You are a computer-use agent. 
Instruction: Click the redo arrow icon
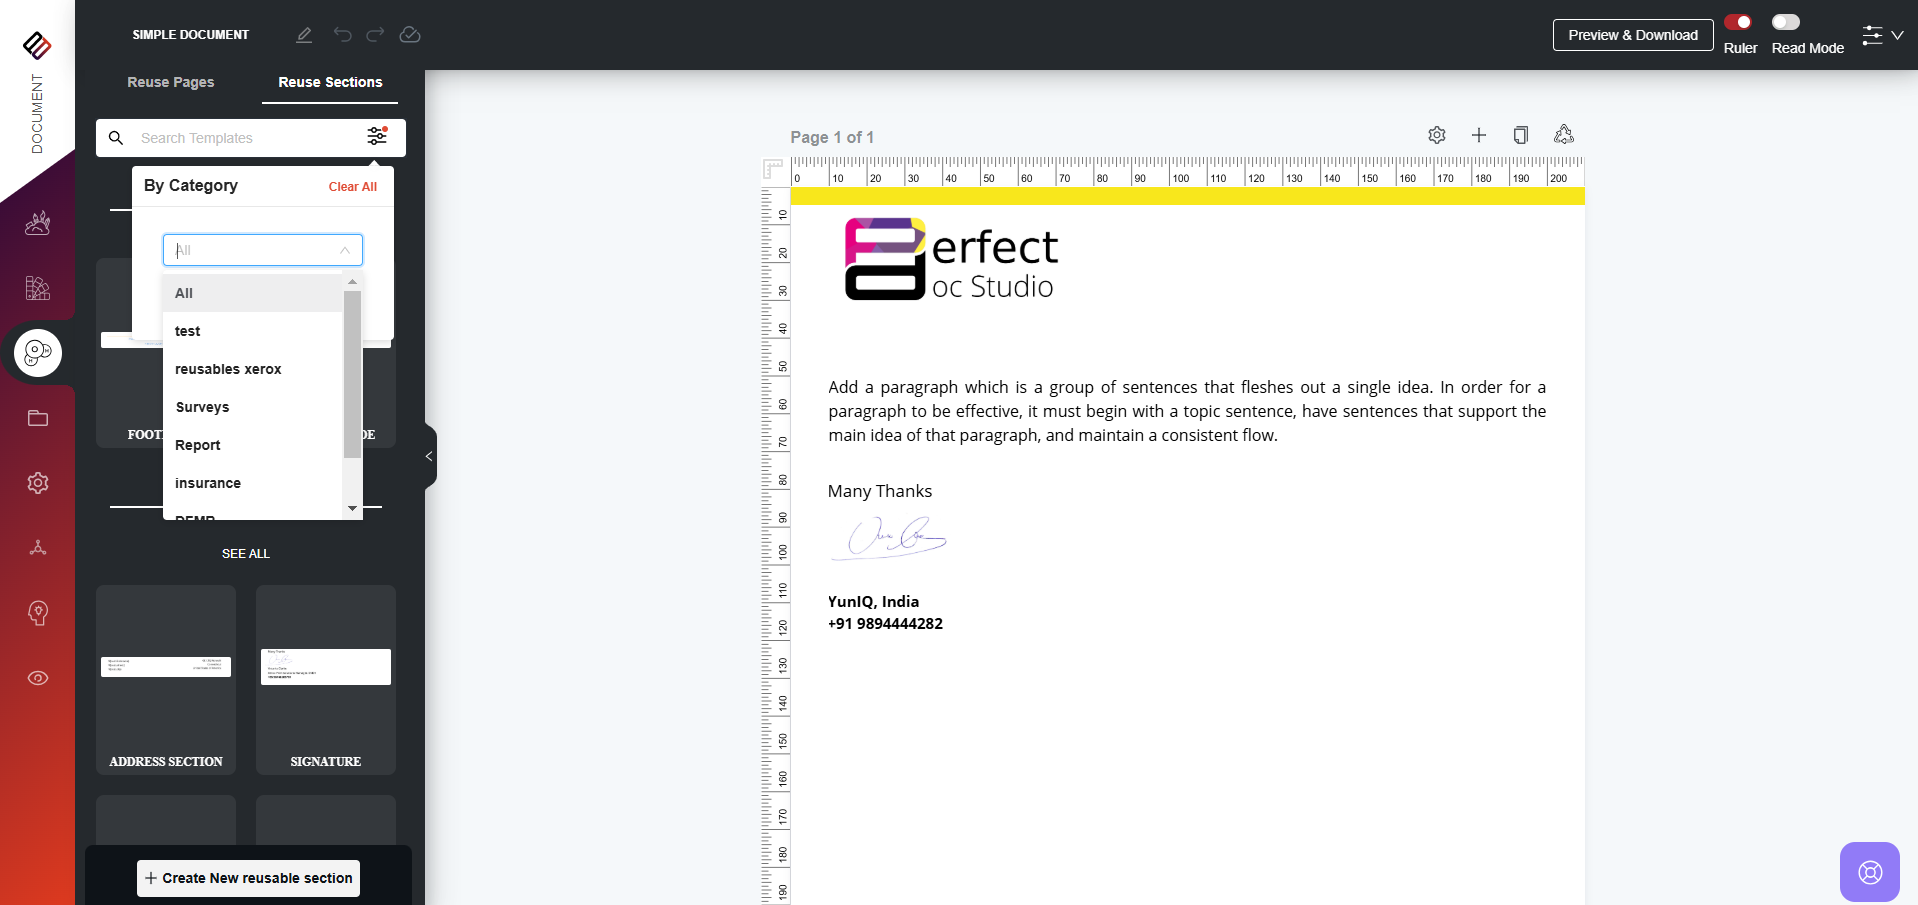[x=375, y=35]
